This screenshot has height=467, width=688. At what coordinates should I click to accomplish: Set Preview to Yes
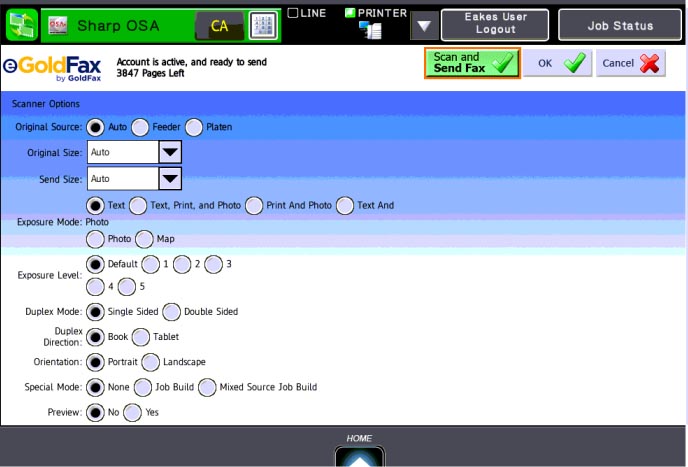(132, 413)
